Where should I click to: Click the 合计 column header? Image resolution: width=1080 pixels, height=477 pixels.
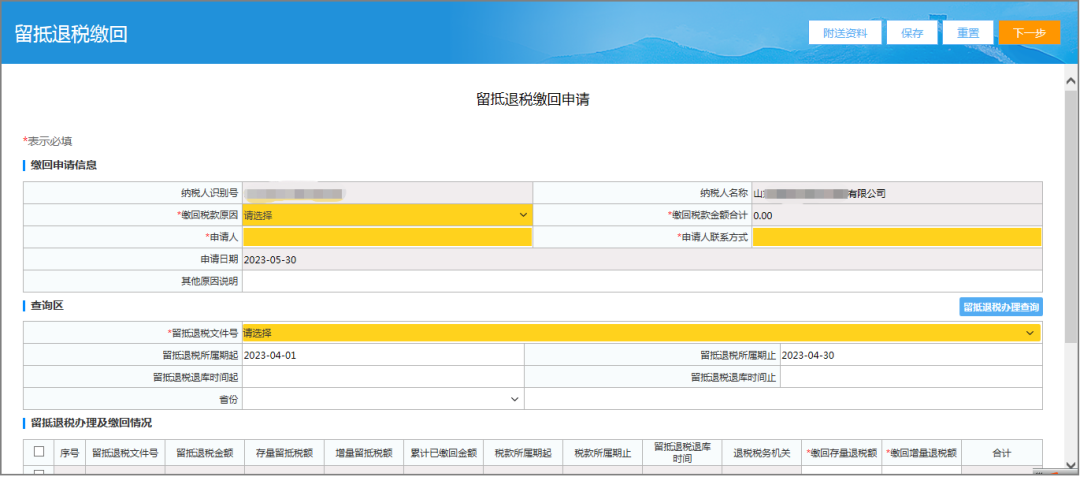click(x=1001, y=453)
